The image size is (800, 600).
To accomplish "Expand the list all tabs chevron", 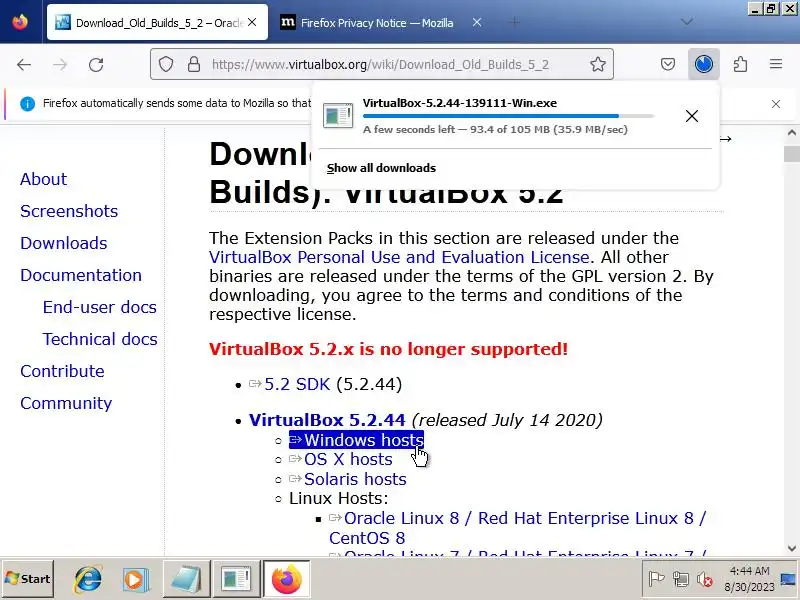I will tap(687, 22).
